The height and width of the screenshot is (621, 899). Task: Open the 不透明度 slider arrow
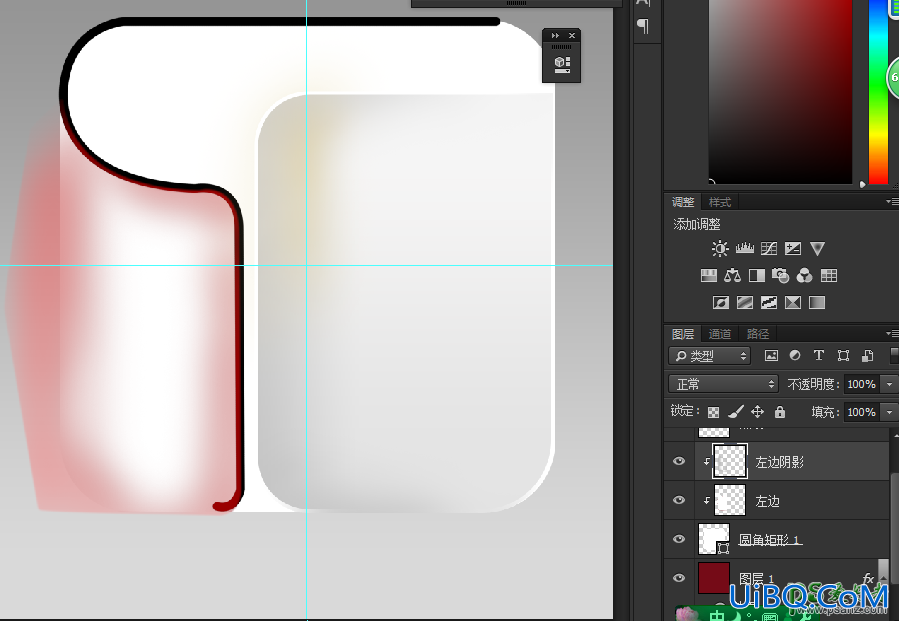point(890,384)
